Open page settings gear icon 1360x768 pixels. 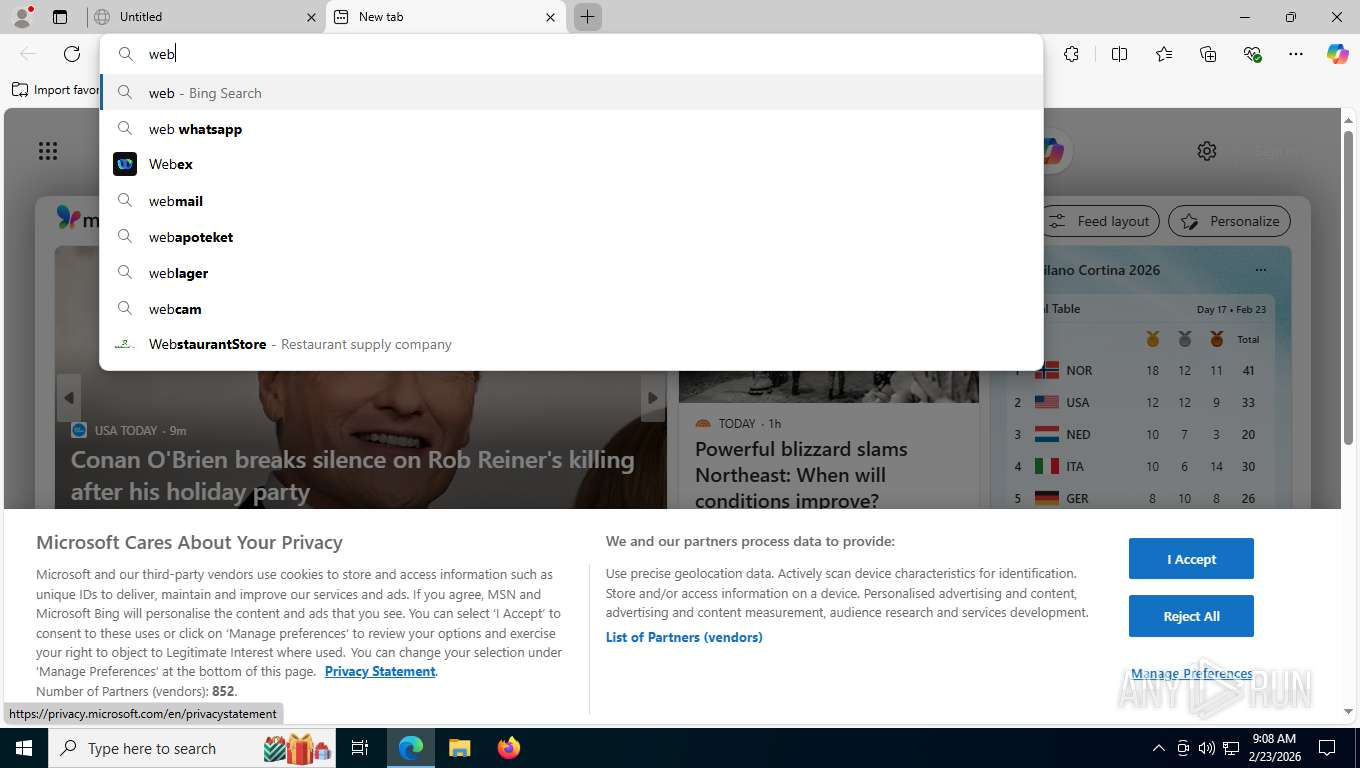point(1207,151)
